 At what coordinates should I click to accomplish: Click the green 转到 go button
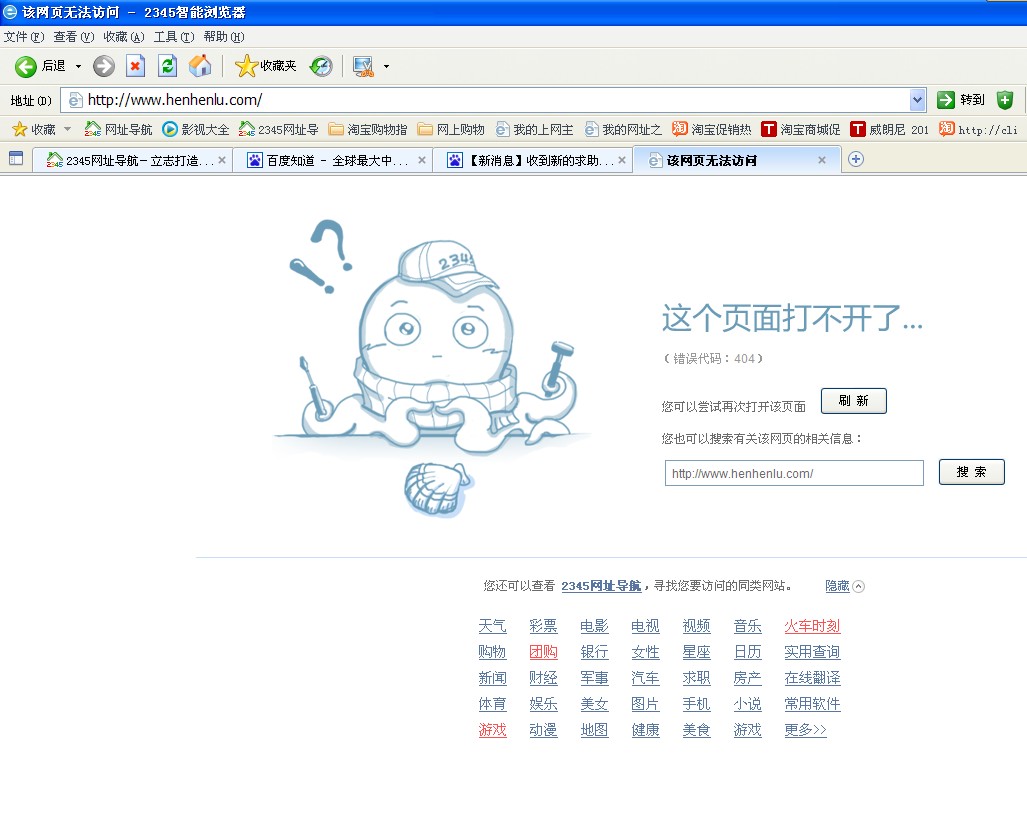tap(960, 100)
